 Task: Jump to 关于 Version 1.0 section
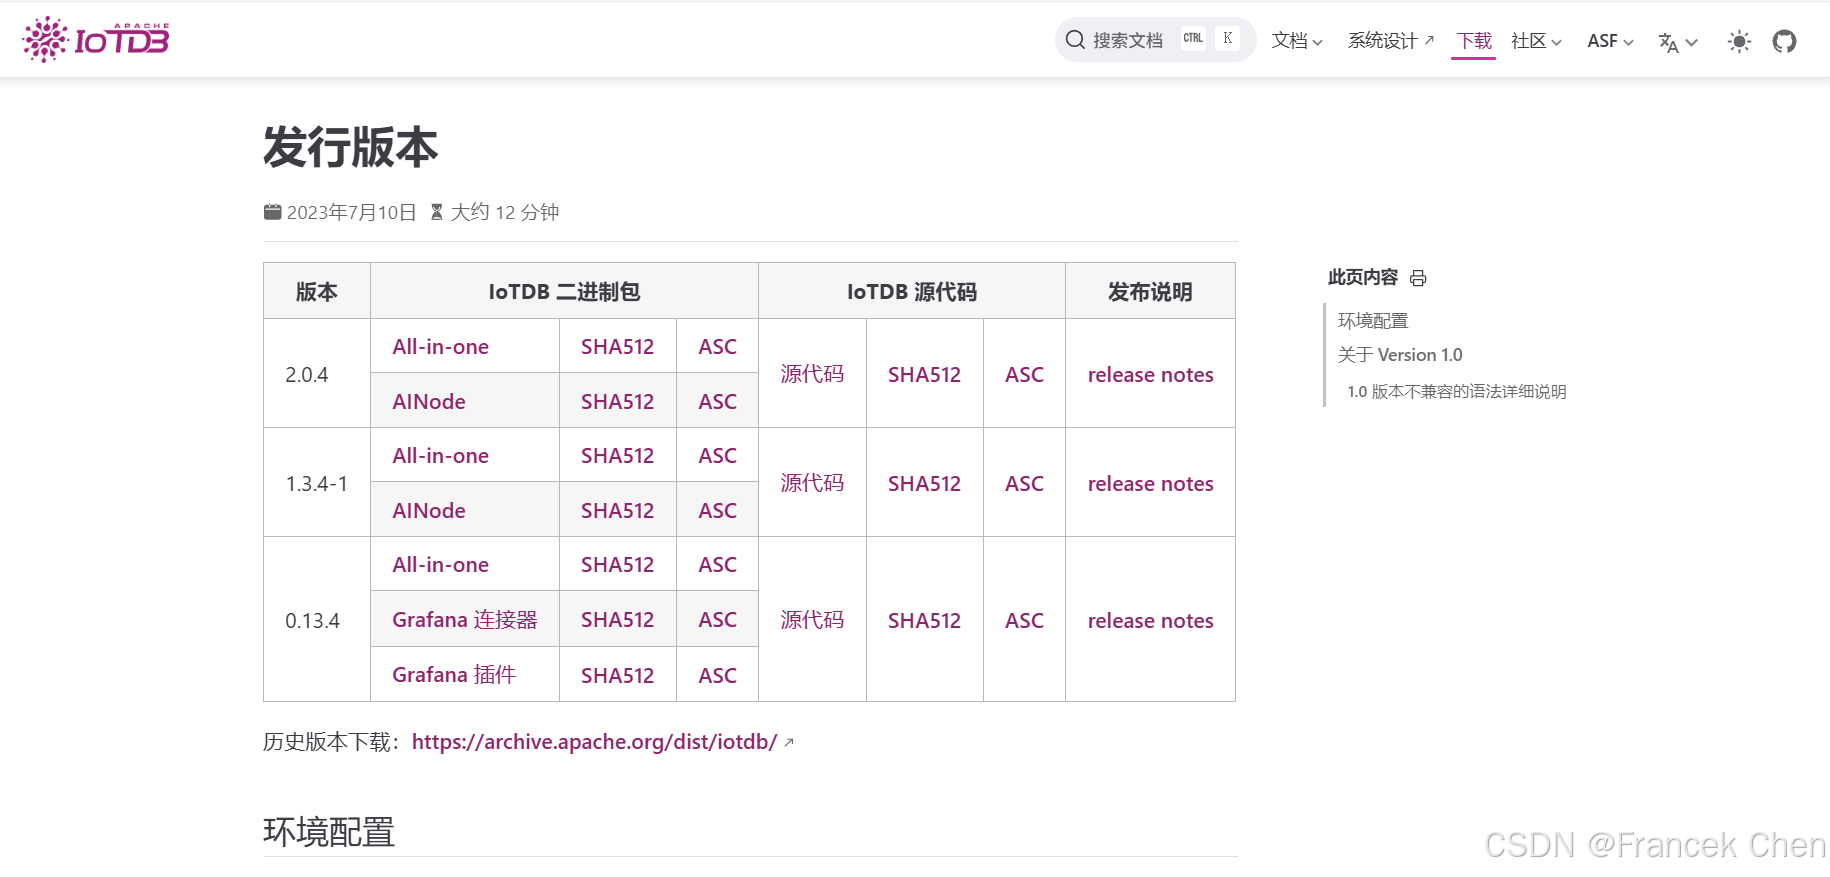(1399, 355)
